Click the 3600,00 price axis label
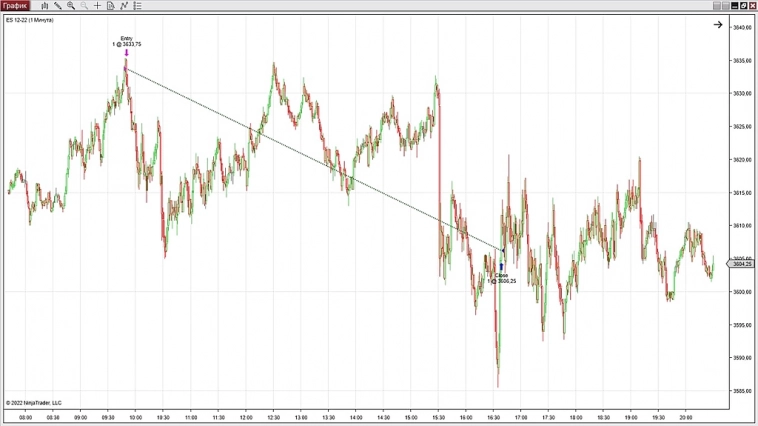 click(x=742, y=292)
